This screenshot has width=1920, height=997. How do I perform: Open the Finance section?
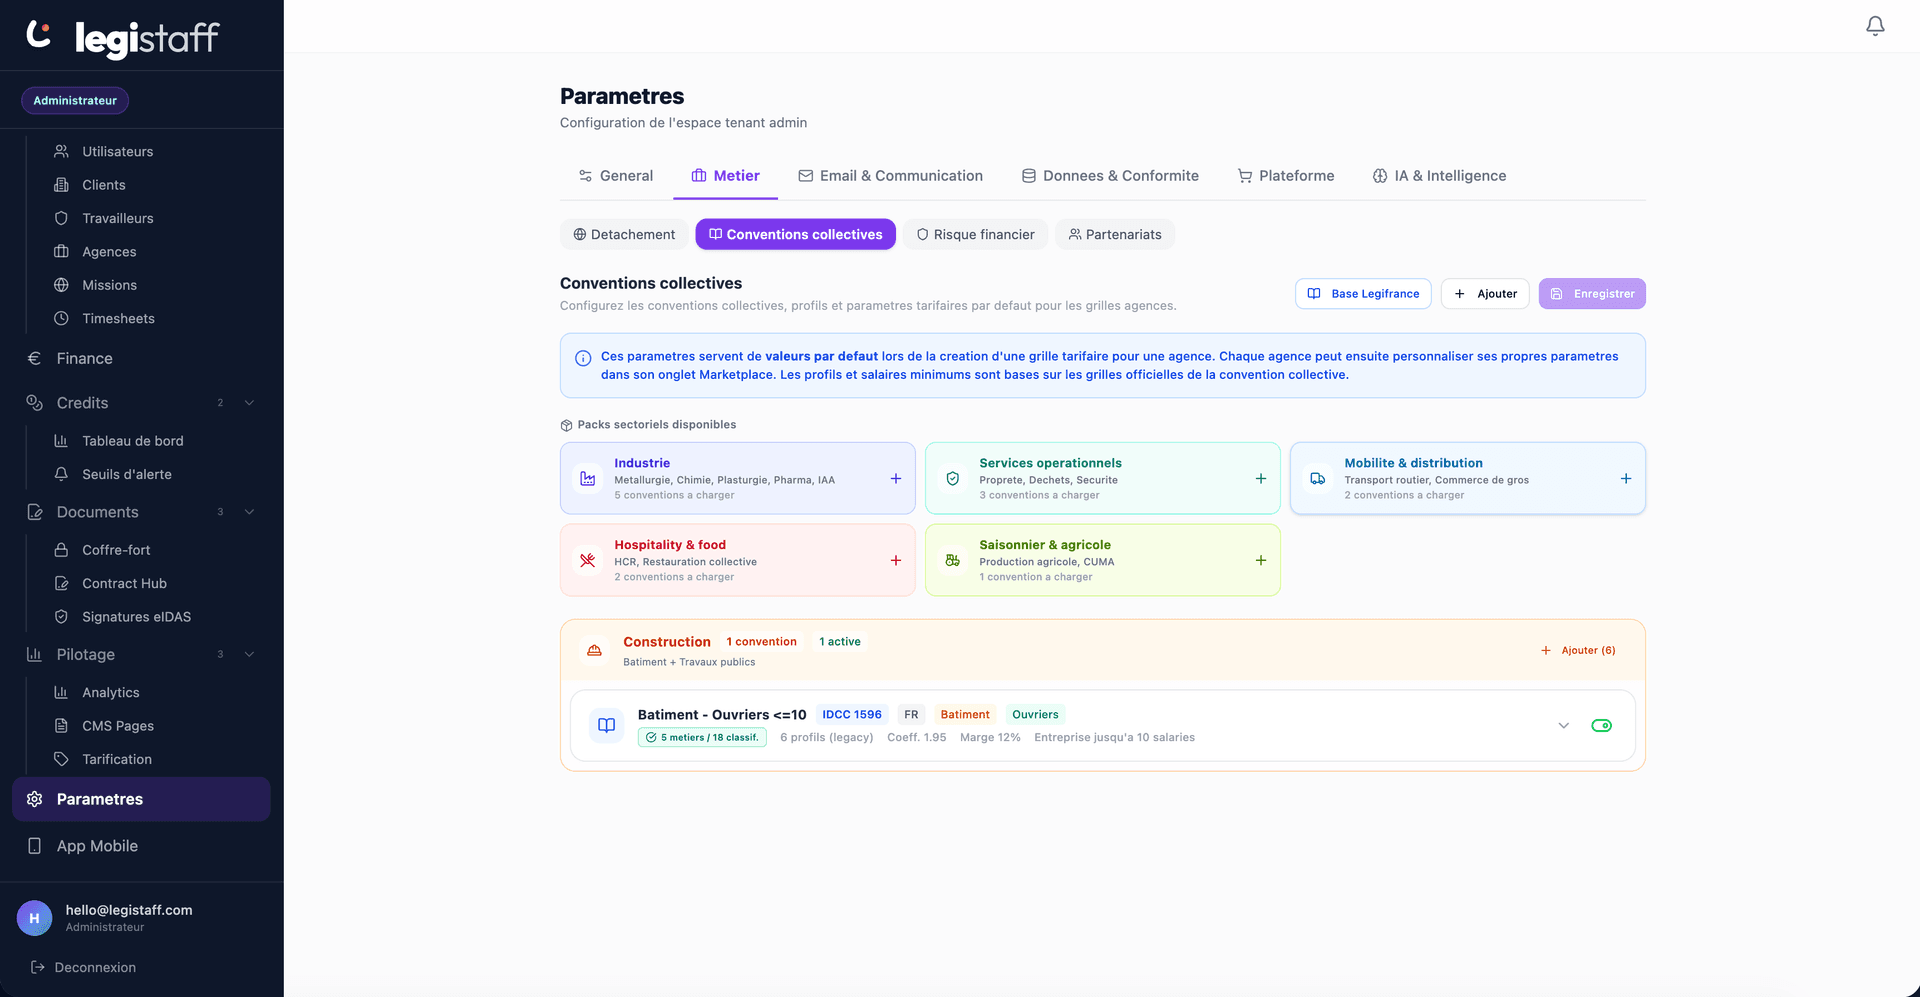[x=84, y=358]
